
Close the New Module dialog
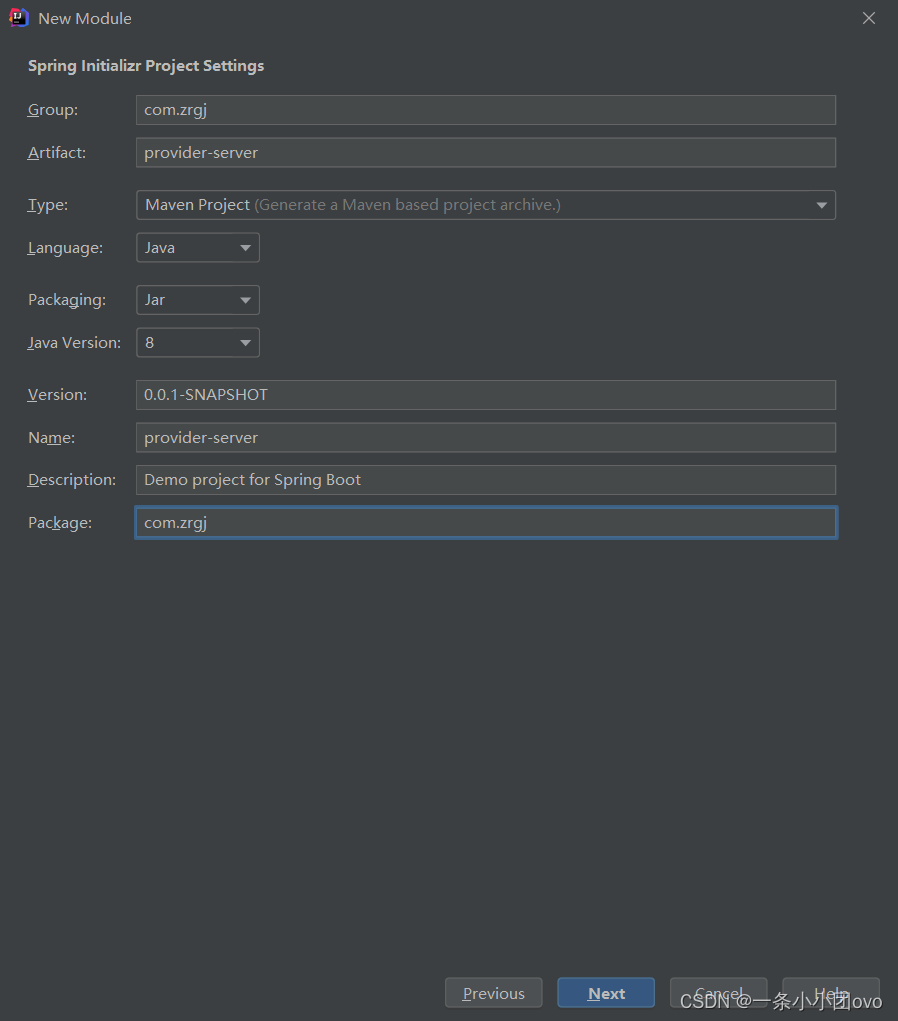[x=868, y=17]
